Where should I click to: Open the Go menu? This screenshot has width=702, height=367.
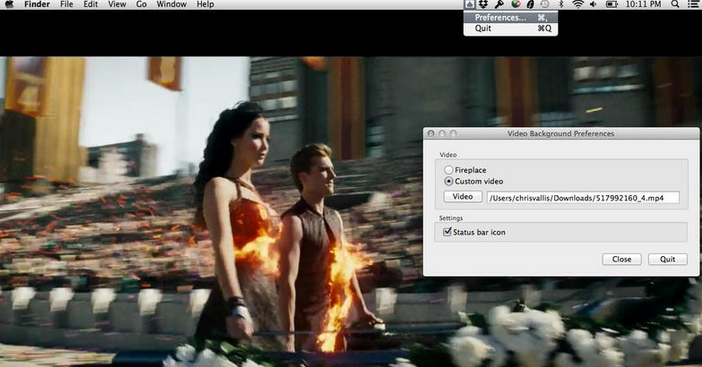tap(141, 4)
